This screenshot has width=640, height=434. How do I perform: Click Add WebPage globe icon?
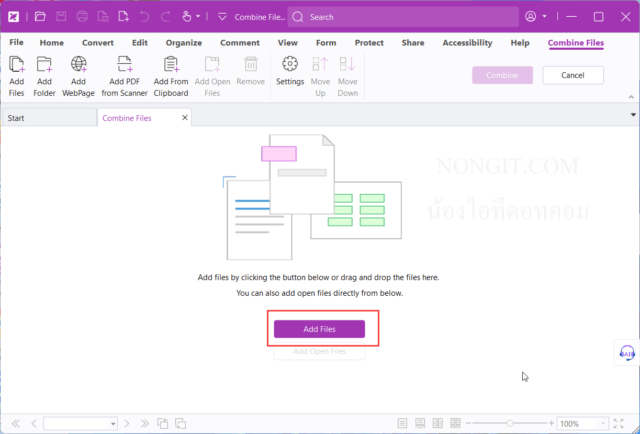[78, 76]
